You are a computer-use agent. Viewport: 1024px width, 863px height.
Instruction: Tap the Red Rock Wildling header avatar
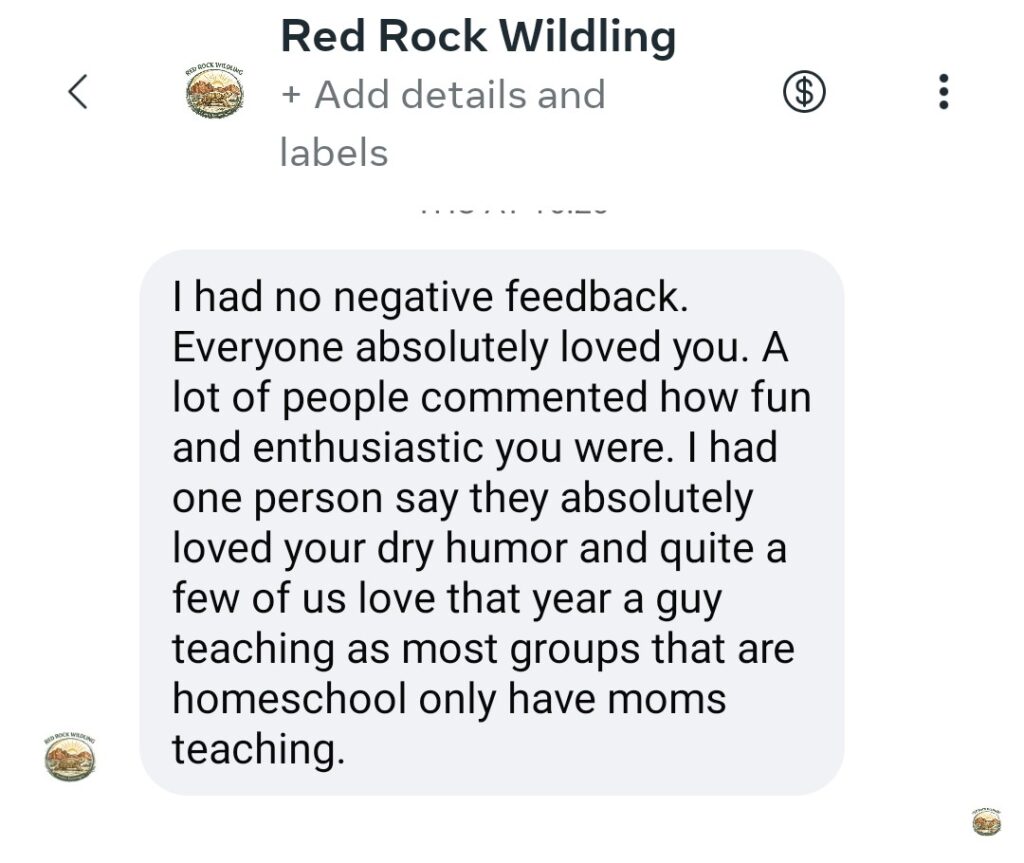click(x=214, y=92)
